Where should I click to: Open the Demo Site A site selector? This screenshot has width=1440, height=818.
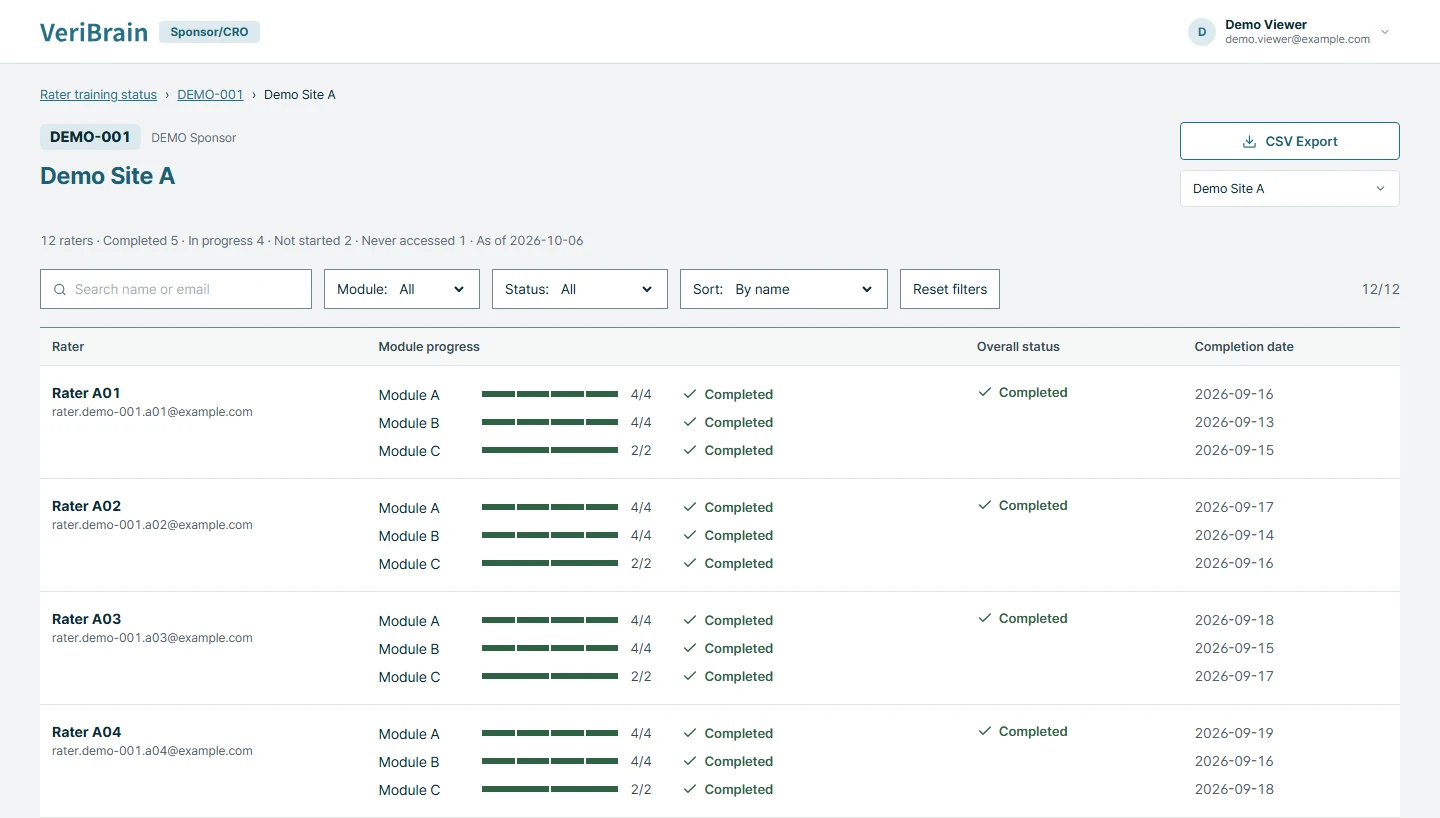click(x=1290, y=188)
